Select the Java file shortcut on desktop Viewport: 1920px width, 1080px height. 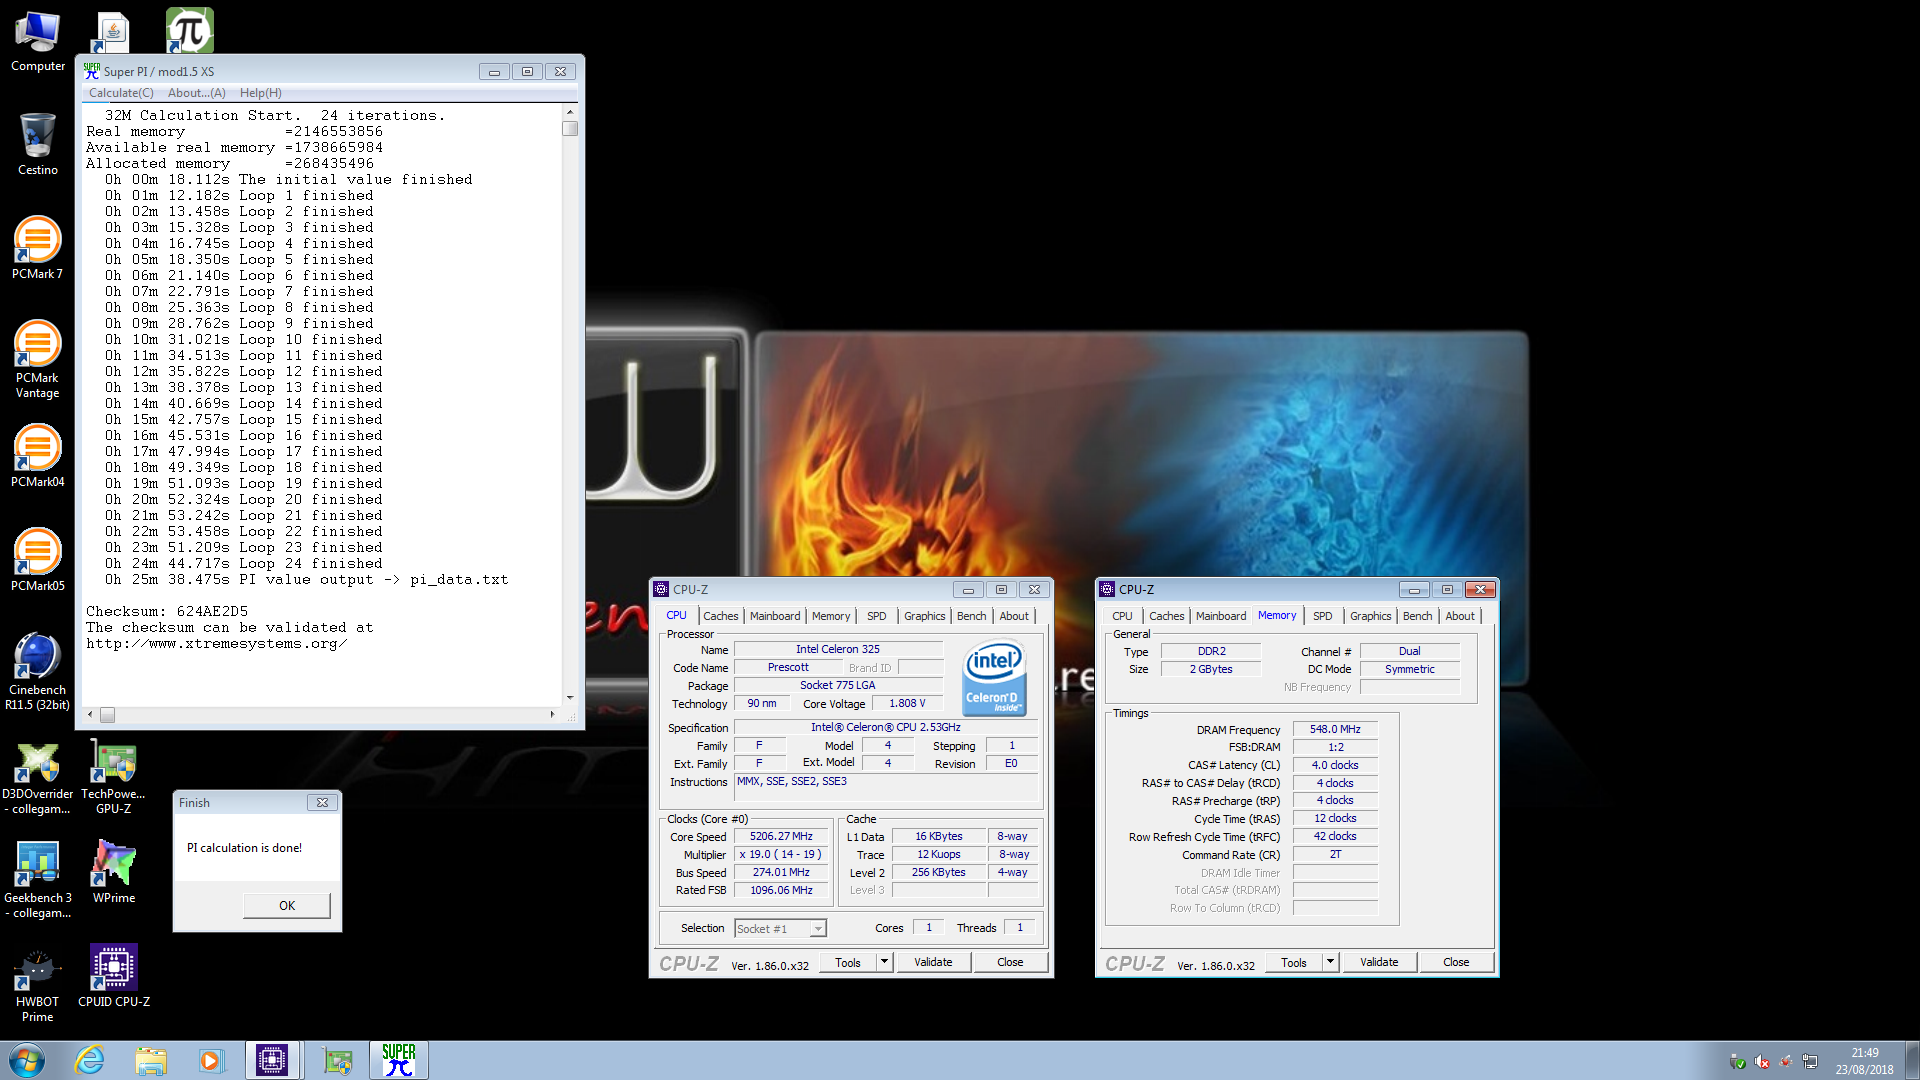pyautogui.click(x=112, y=32)
